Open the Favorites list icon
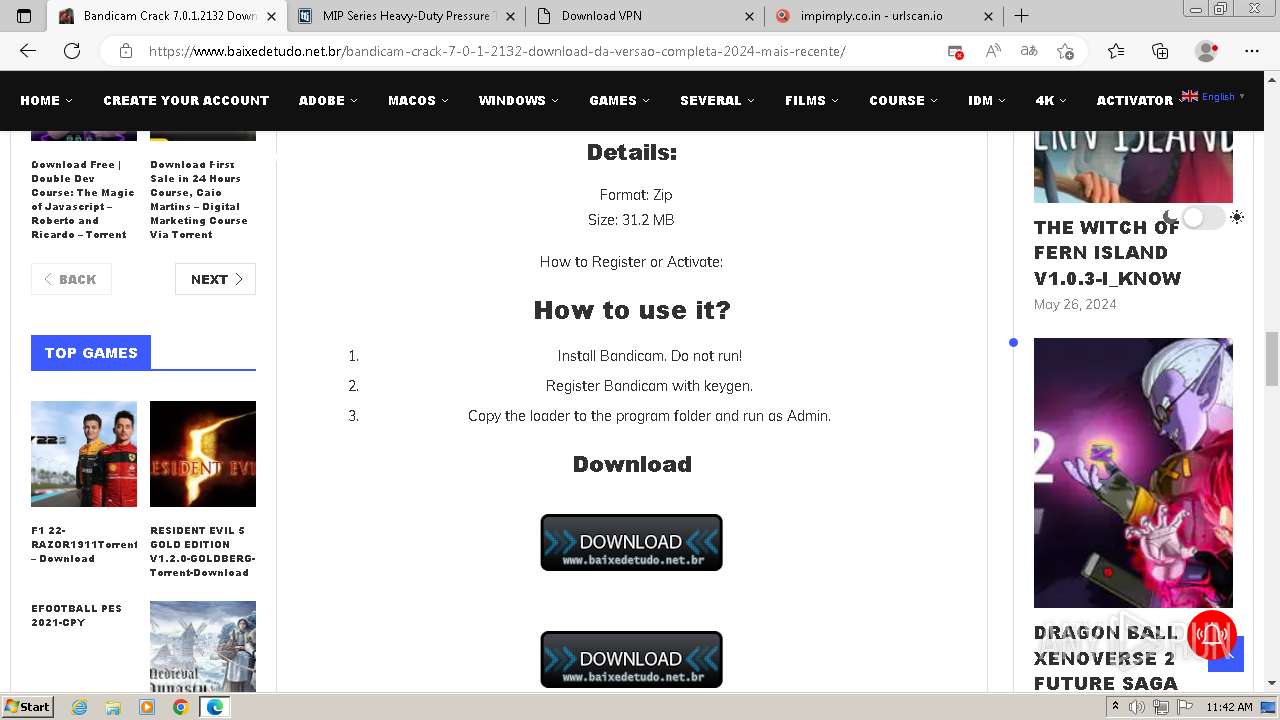 (1116, 51)
